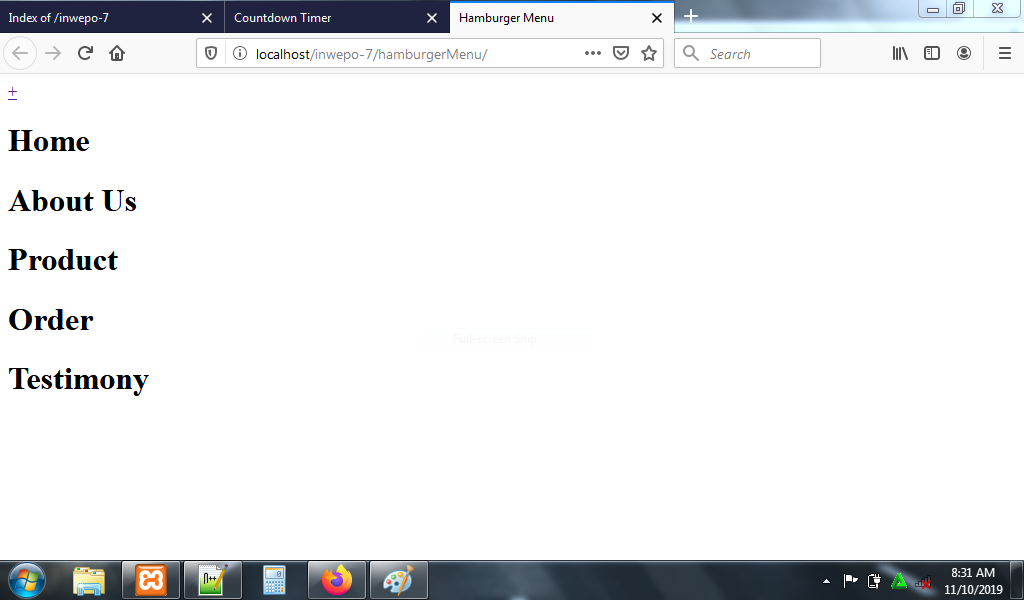The width and height of the screenshot is (1024, 600).
Task: Open XAMPP from the taskbar
Action: 151,580
